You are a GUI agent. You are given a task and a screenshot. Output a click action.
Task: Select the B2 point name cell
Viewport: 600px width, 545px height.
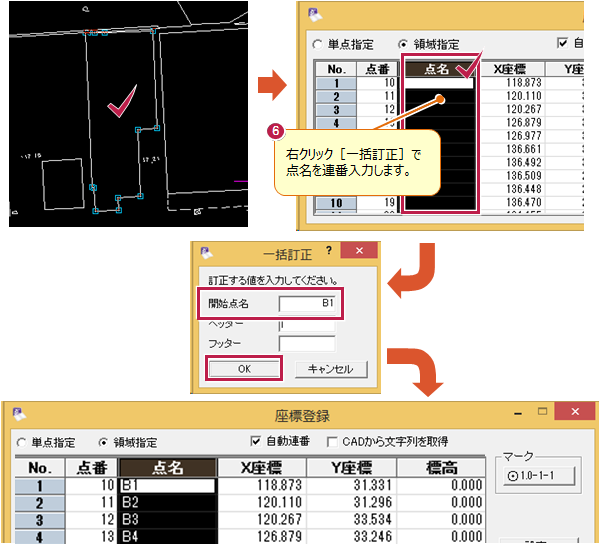click(x=168, y=502)
